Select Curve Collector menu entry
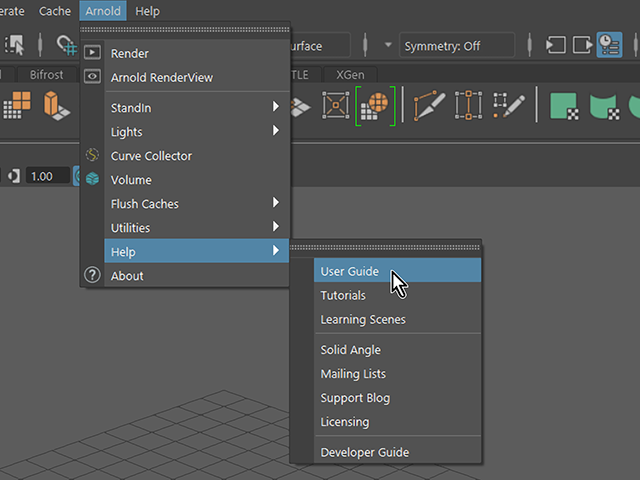This screenshot has height=480, width=640. click(197, 156)
